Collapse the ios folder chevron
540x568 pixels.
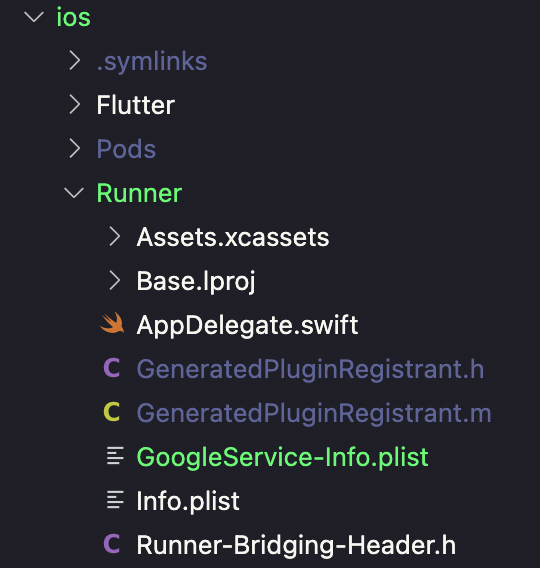click(x=34, y=17)
